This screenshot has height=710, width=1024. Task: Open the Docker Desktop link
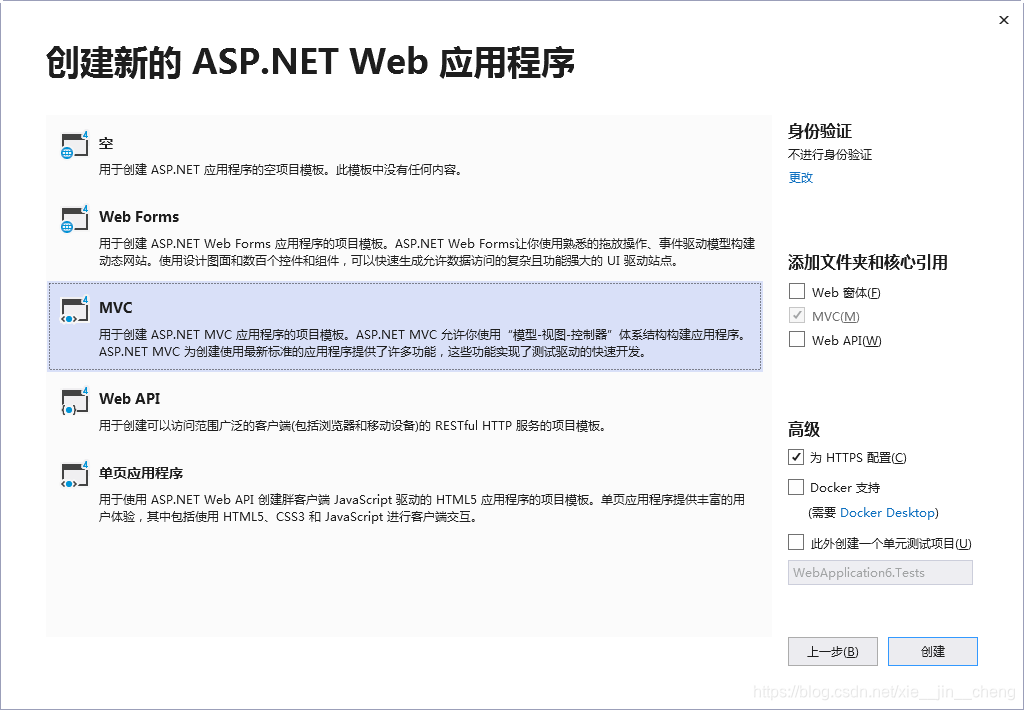coord(888,513)
